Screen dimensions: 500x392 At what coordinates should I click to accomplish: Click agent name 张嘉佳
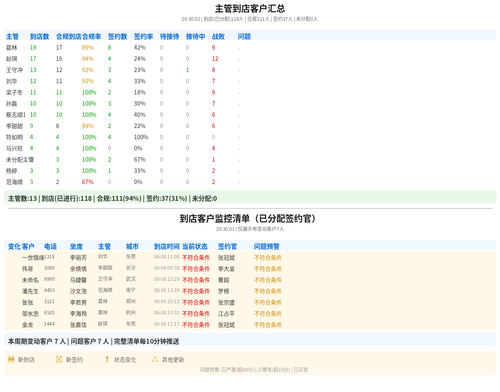(x=78, y=325)
